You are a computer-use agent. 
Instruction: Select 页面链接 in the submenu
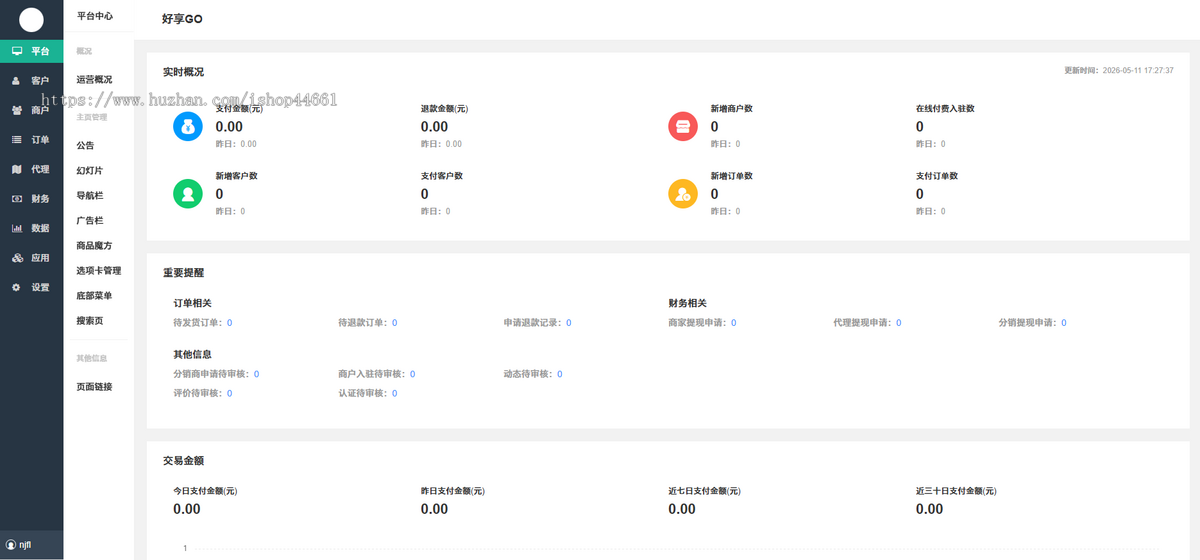coord(95,386)
